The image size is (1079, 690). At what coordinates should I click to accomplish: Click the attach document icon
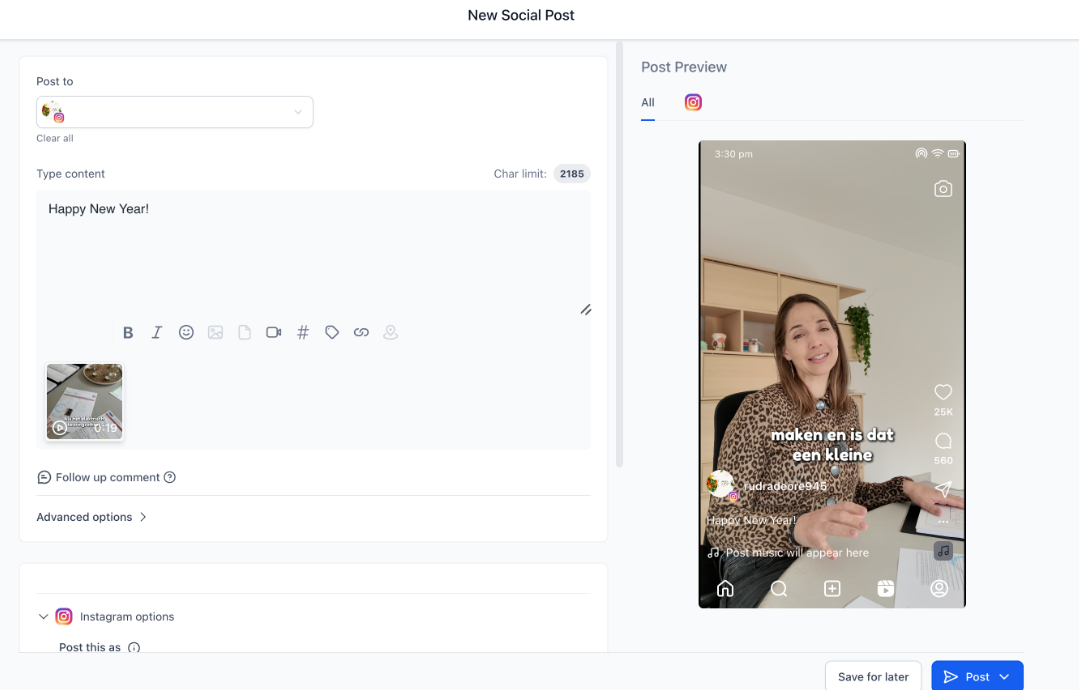tap(244, 333)
